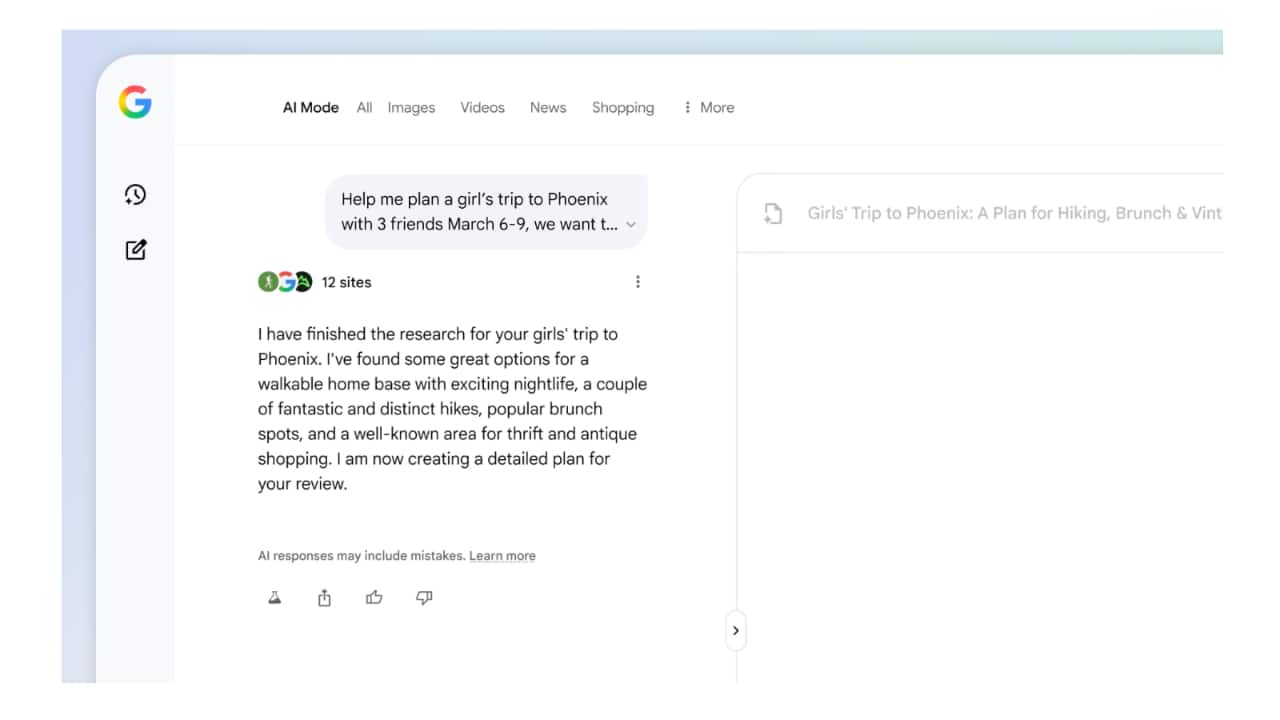The image size is (1280, 720).
Task: Open the three-dot menu beside 12 sites
Action: [x=638, y=282]
